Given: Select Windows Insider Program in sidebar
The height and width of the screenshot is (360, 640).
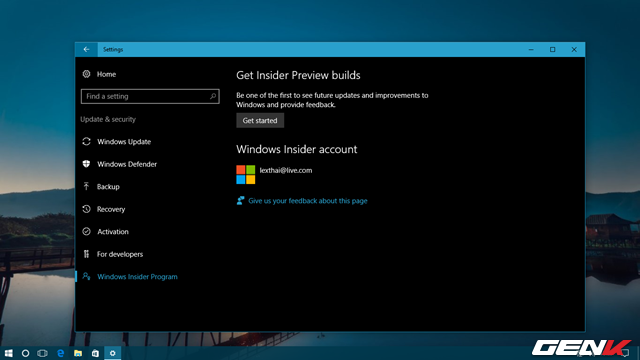Looking at the screenshot, I should coord(137,276).
